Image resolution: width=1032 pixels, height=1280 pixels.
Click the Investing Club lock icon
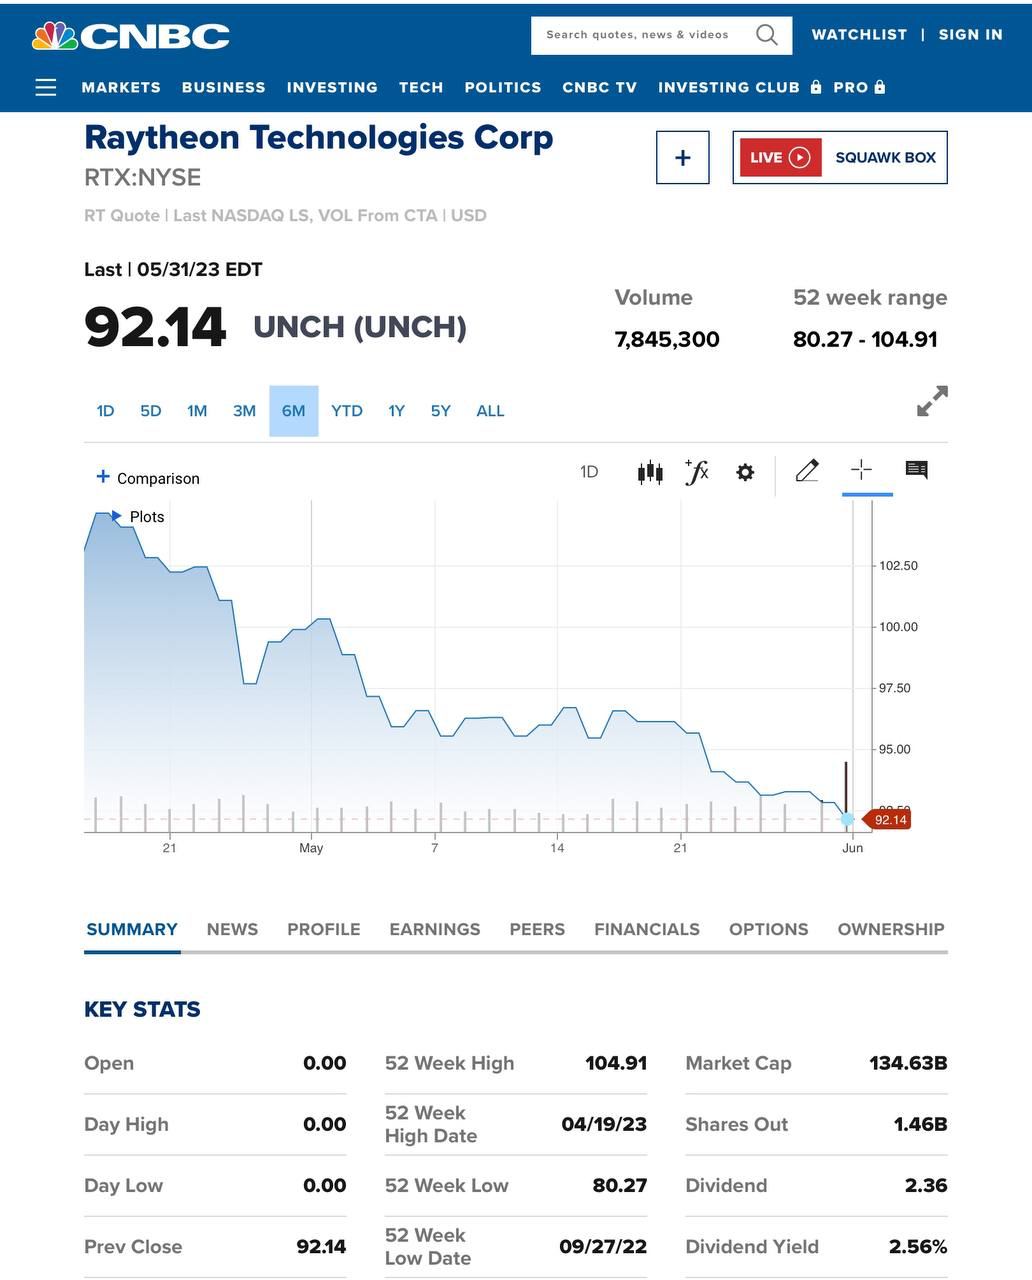pos(816,87)
